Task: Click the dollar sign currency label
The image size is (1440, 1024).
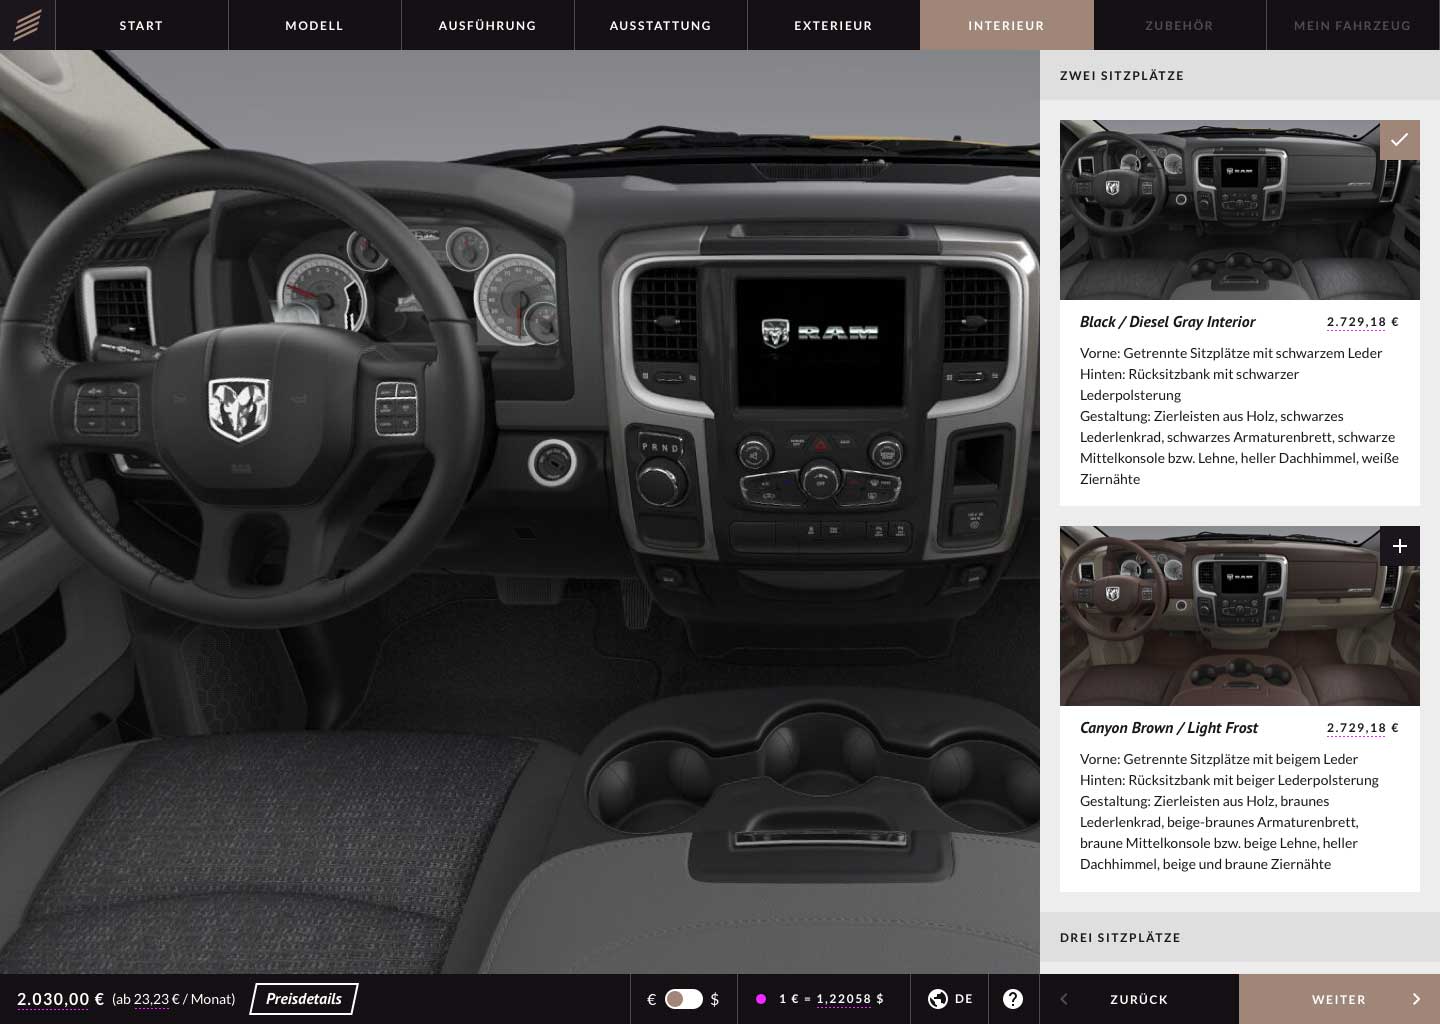Action: pos(715,999)
